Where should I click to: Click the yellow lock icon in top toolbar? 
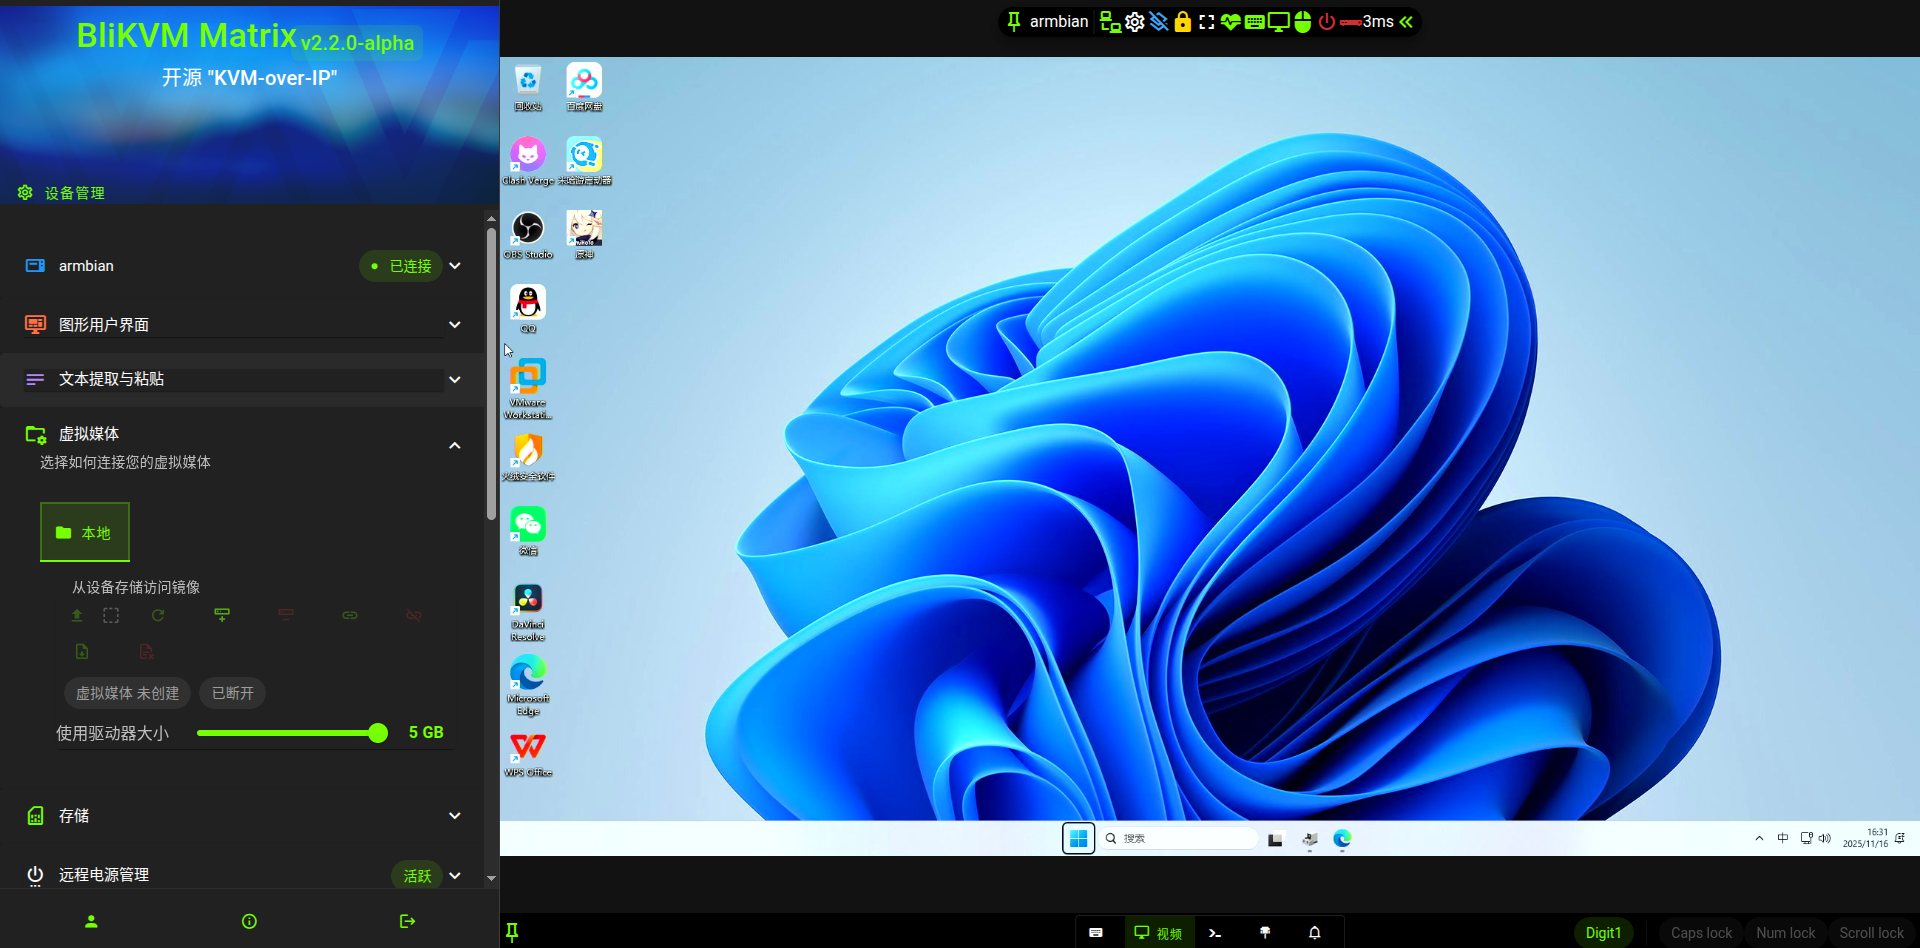click(1182, 22)
